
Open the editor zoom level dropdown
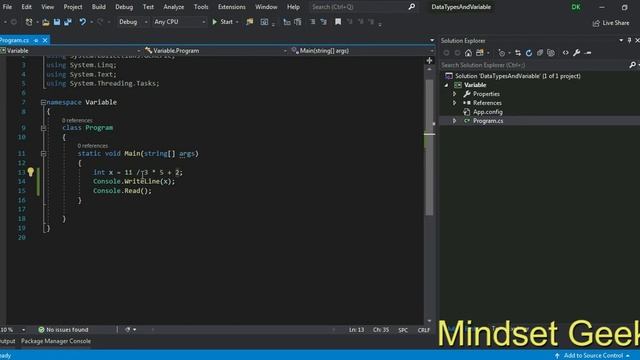click(x=23, y=330)
